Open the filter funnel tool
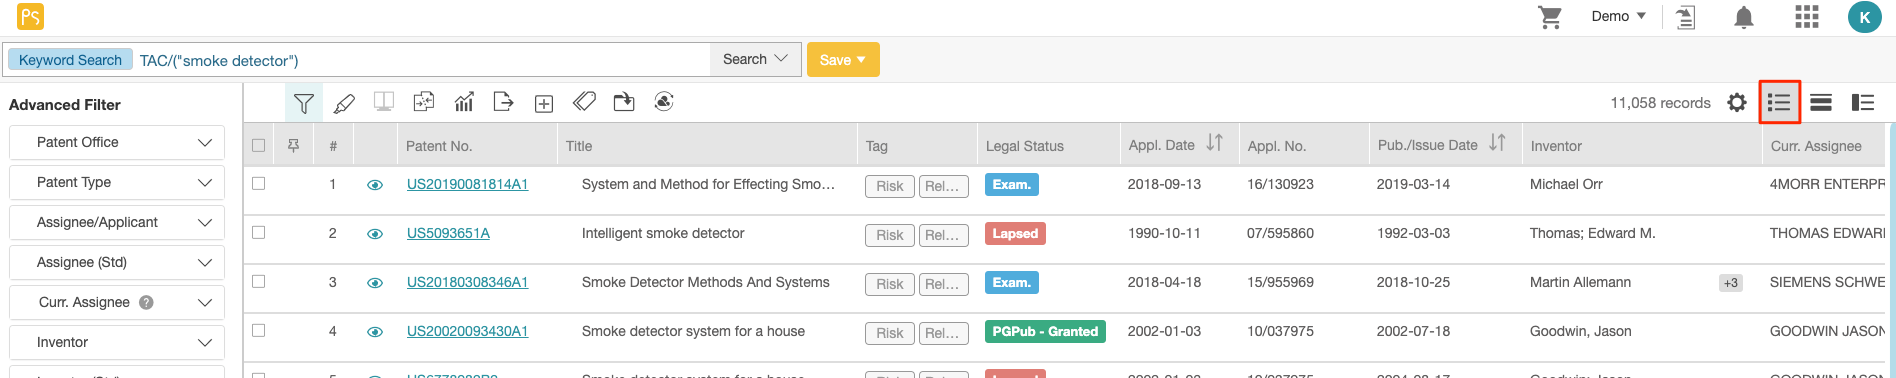This screenshot has width=1896, height=378. coord(304,103)
